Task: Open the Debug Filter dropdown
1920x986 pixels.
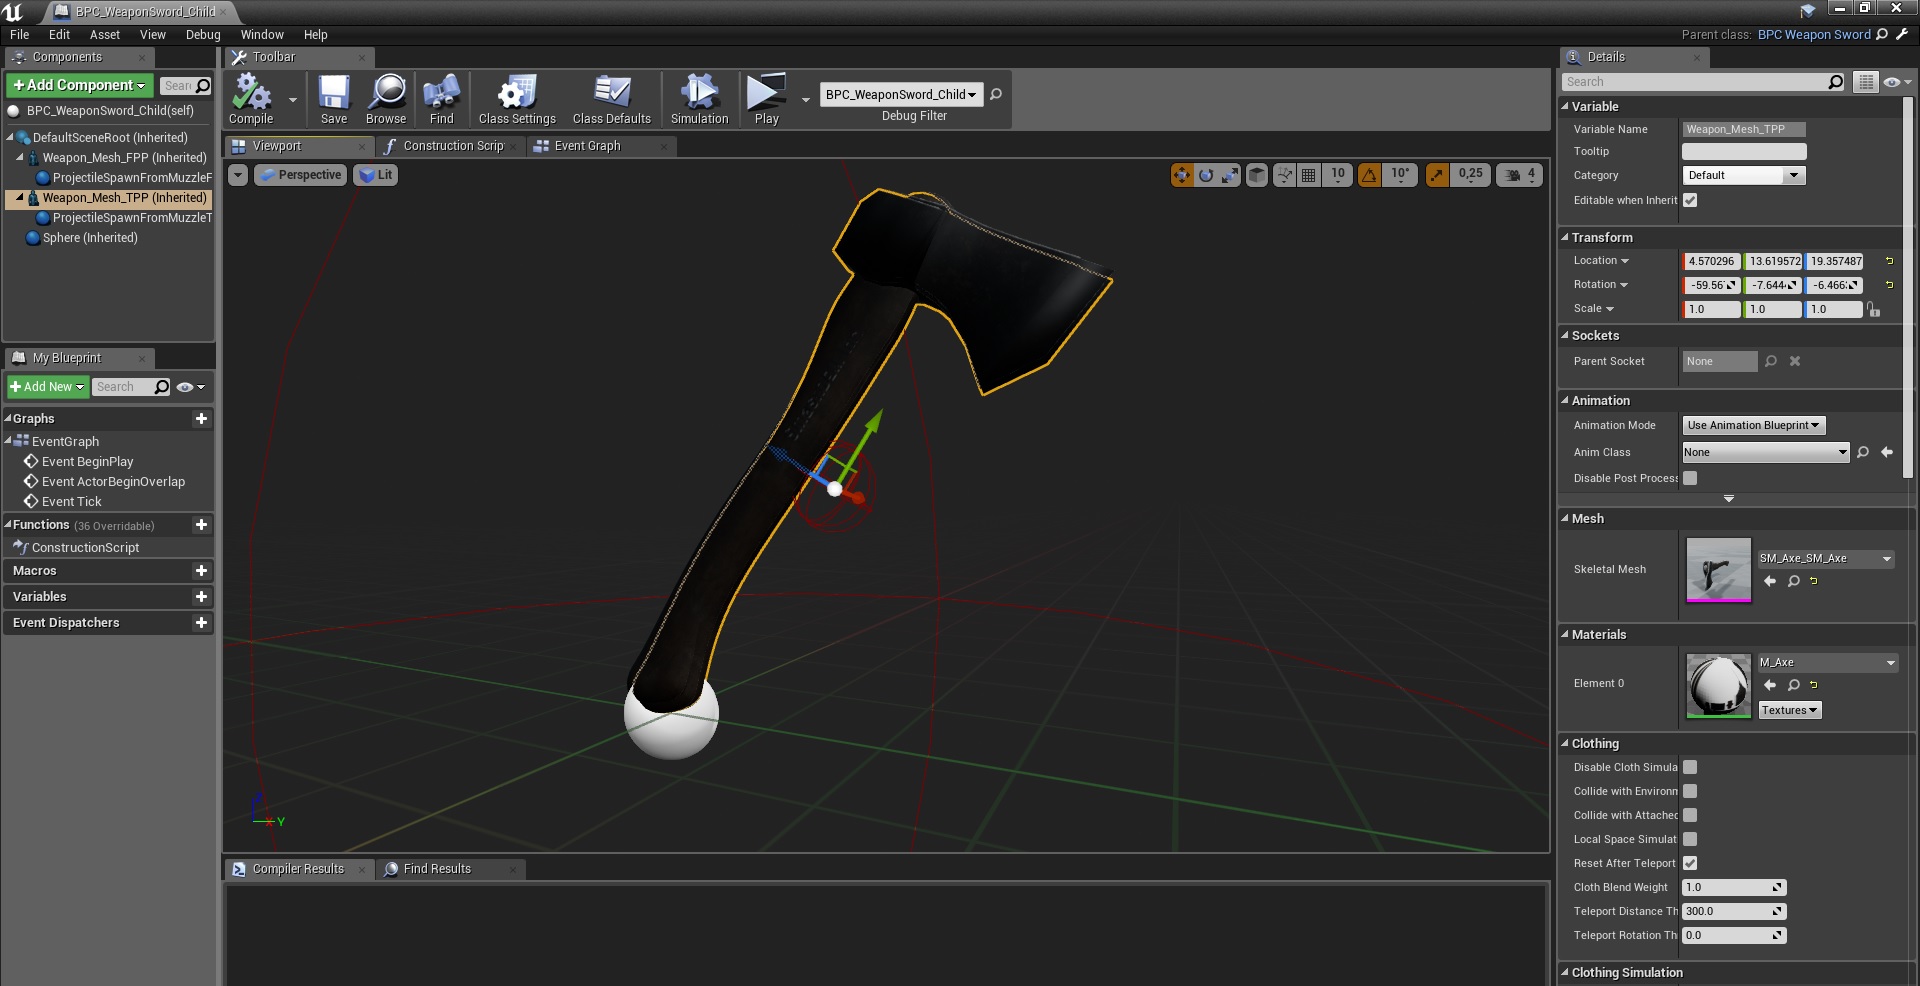Action: 900,95
